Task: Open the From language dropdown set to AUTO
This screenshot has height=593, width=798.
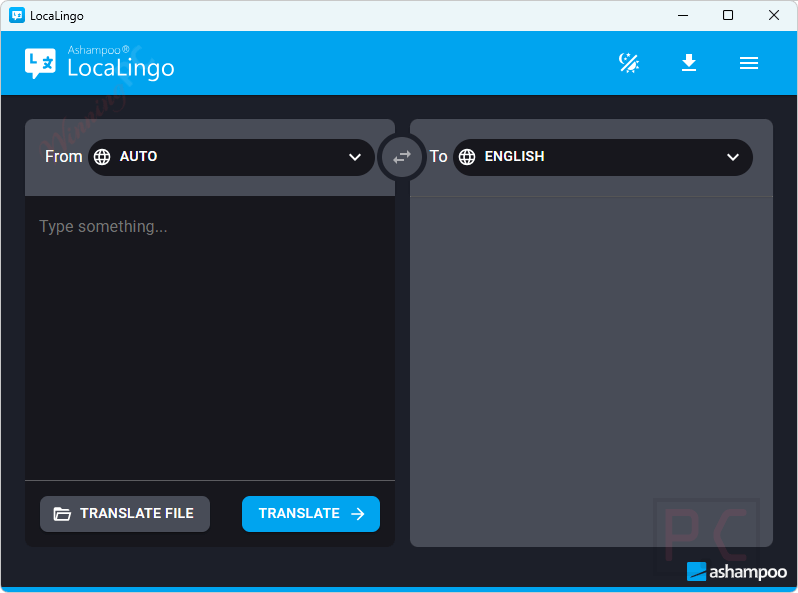Action: coord(232,157)
